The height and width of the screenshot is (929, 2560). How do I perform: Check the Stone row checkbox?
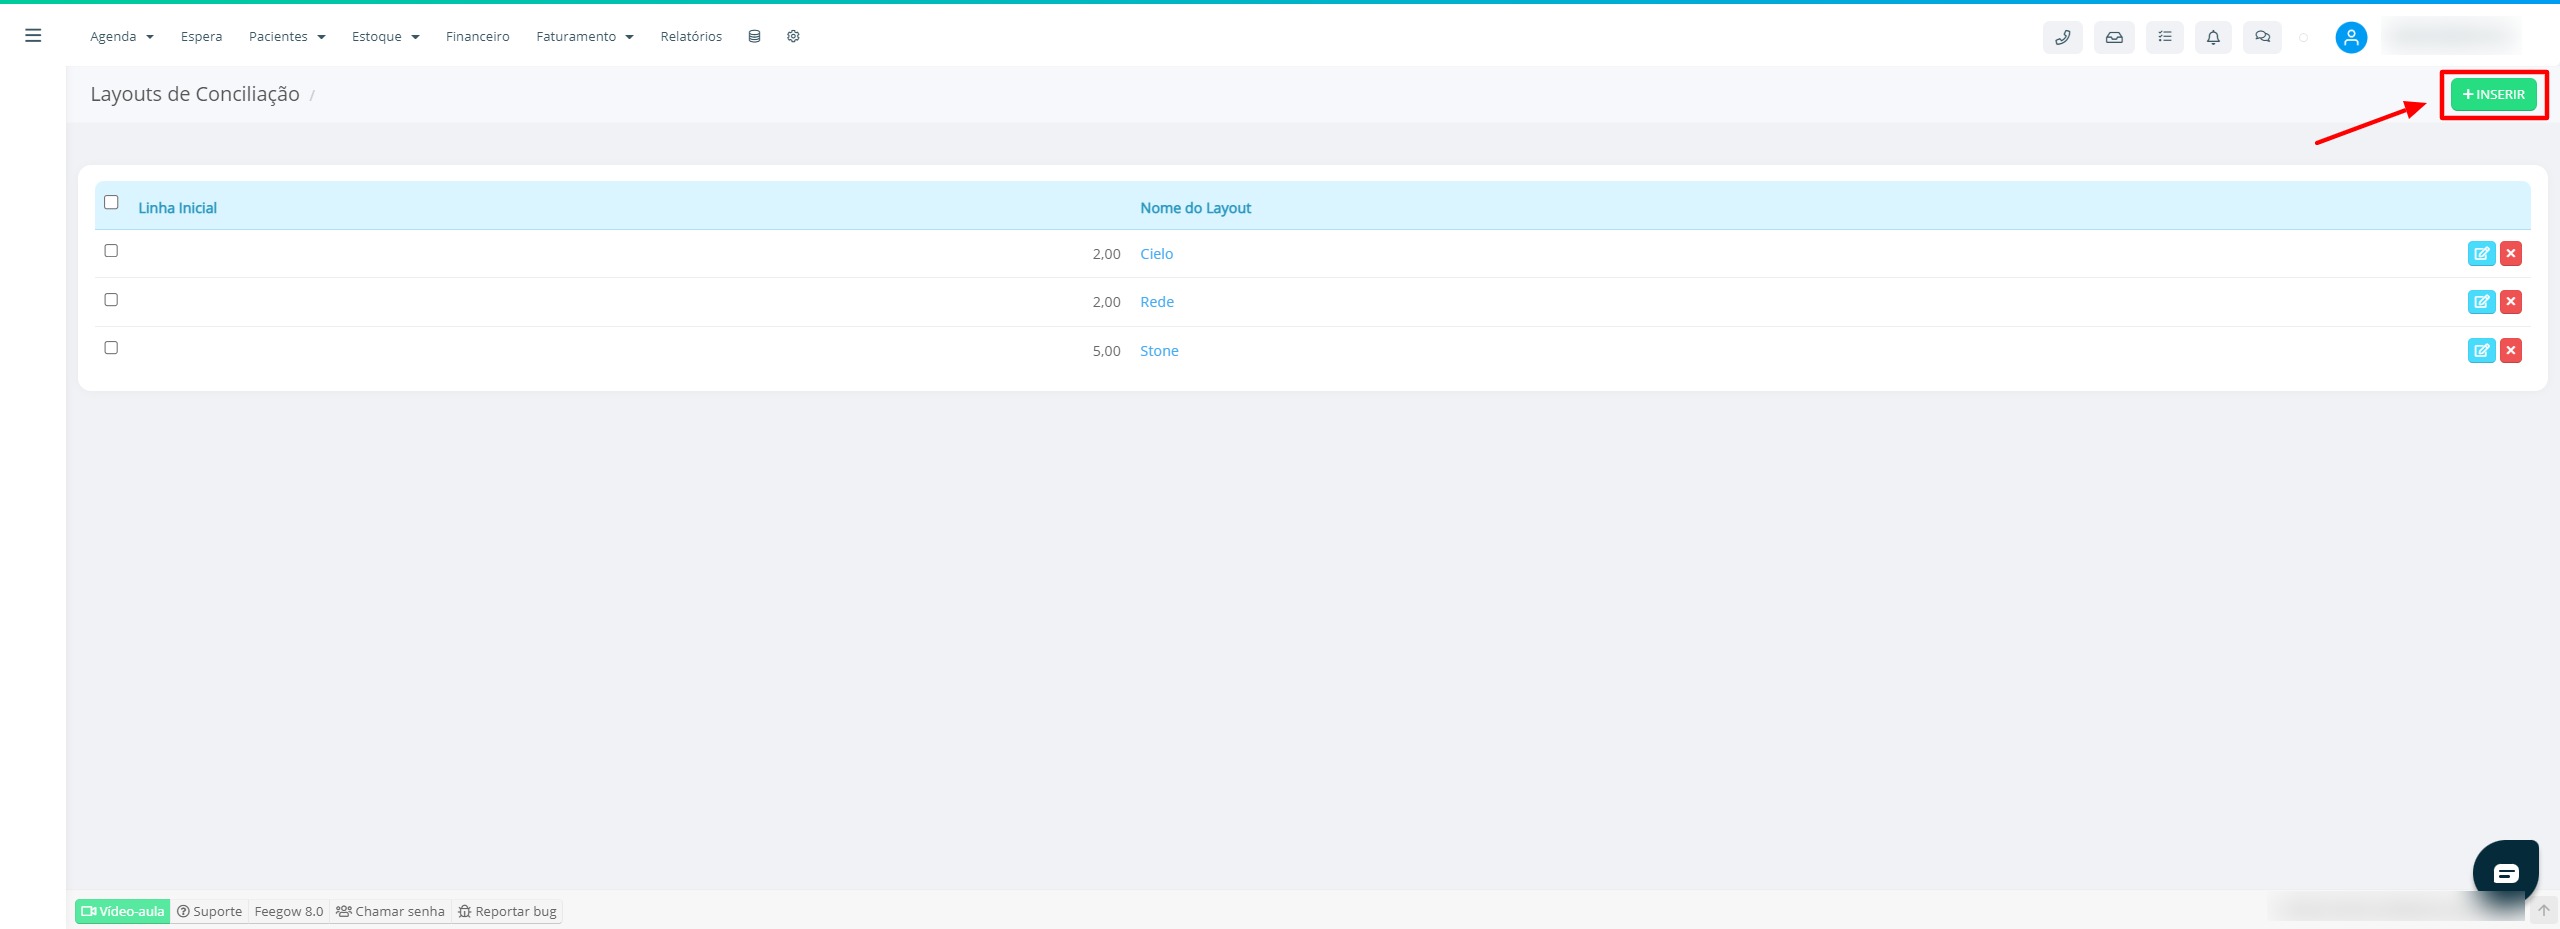tap(111, 348)
